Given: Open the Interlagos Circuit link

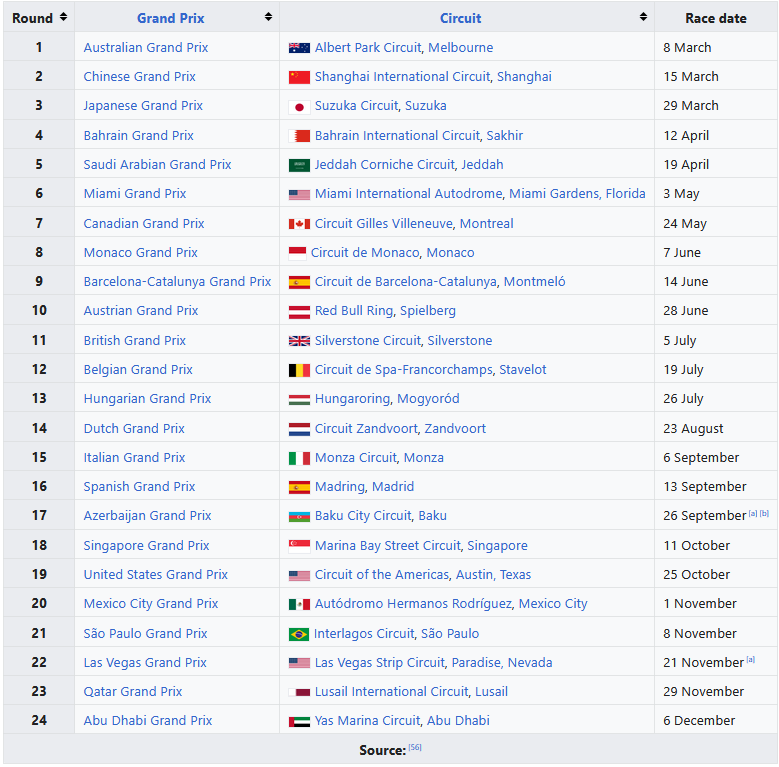Looking at the screenshot, I should 364,634.
